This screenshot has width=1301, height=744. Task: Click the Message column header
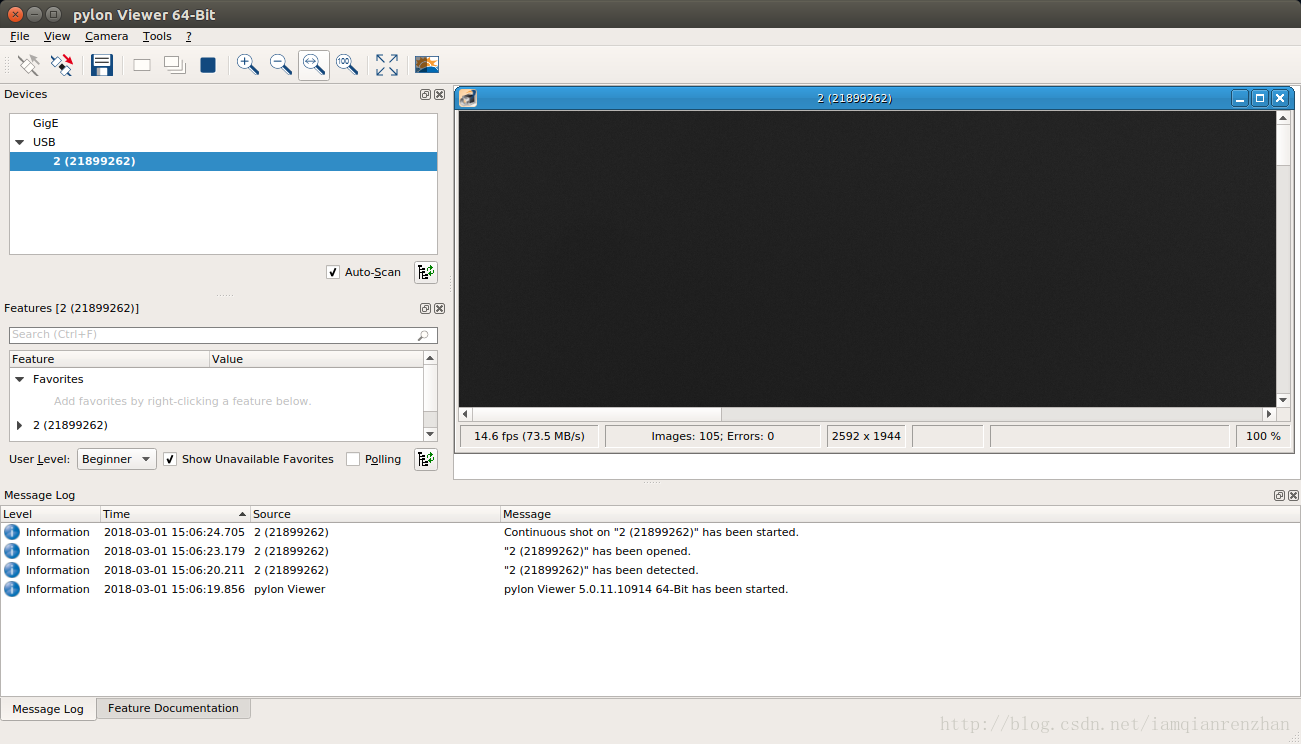coord(899,514)
